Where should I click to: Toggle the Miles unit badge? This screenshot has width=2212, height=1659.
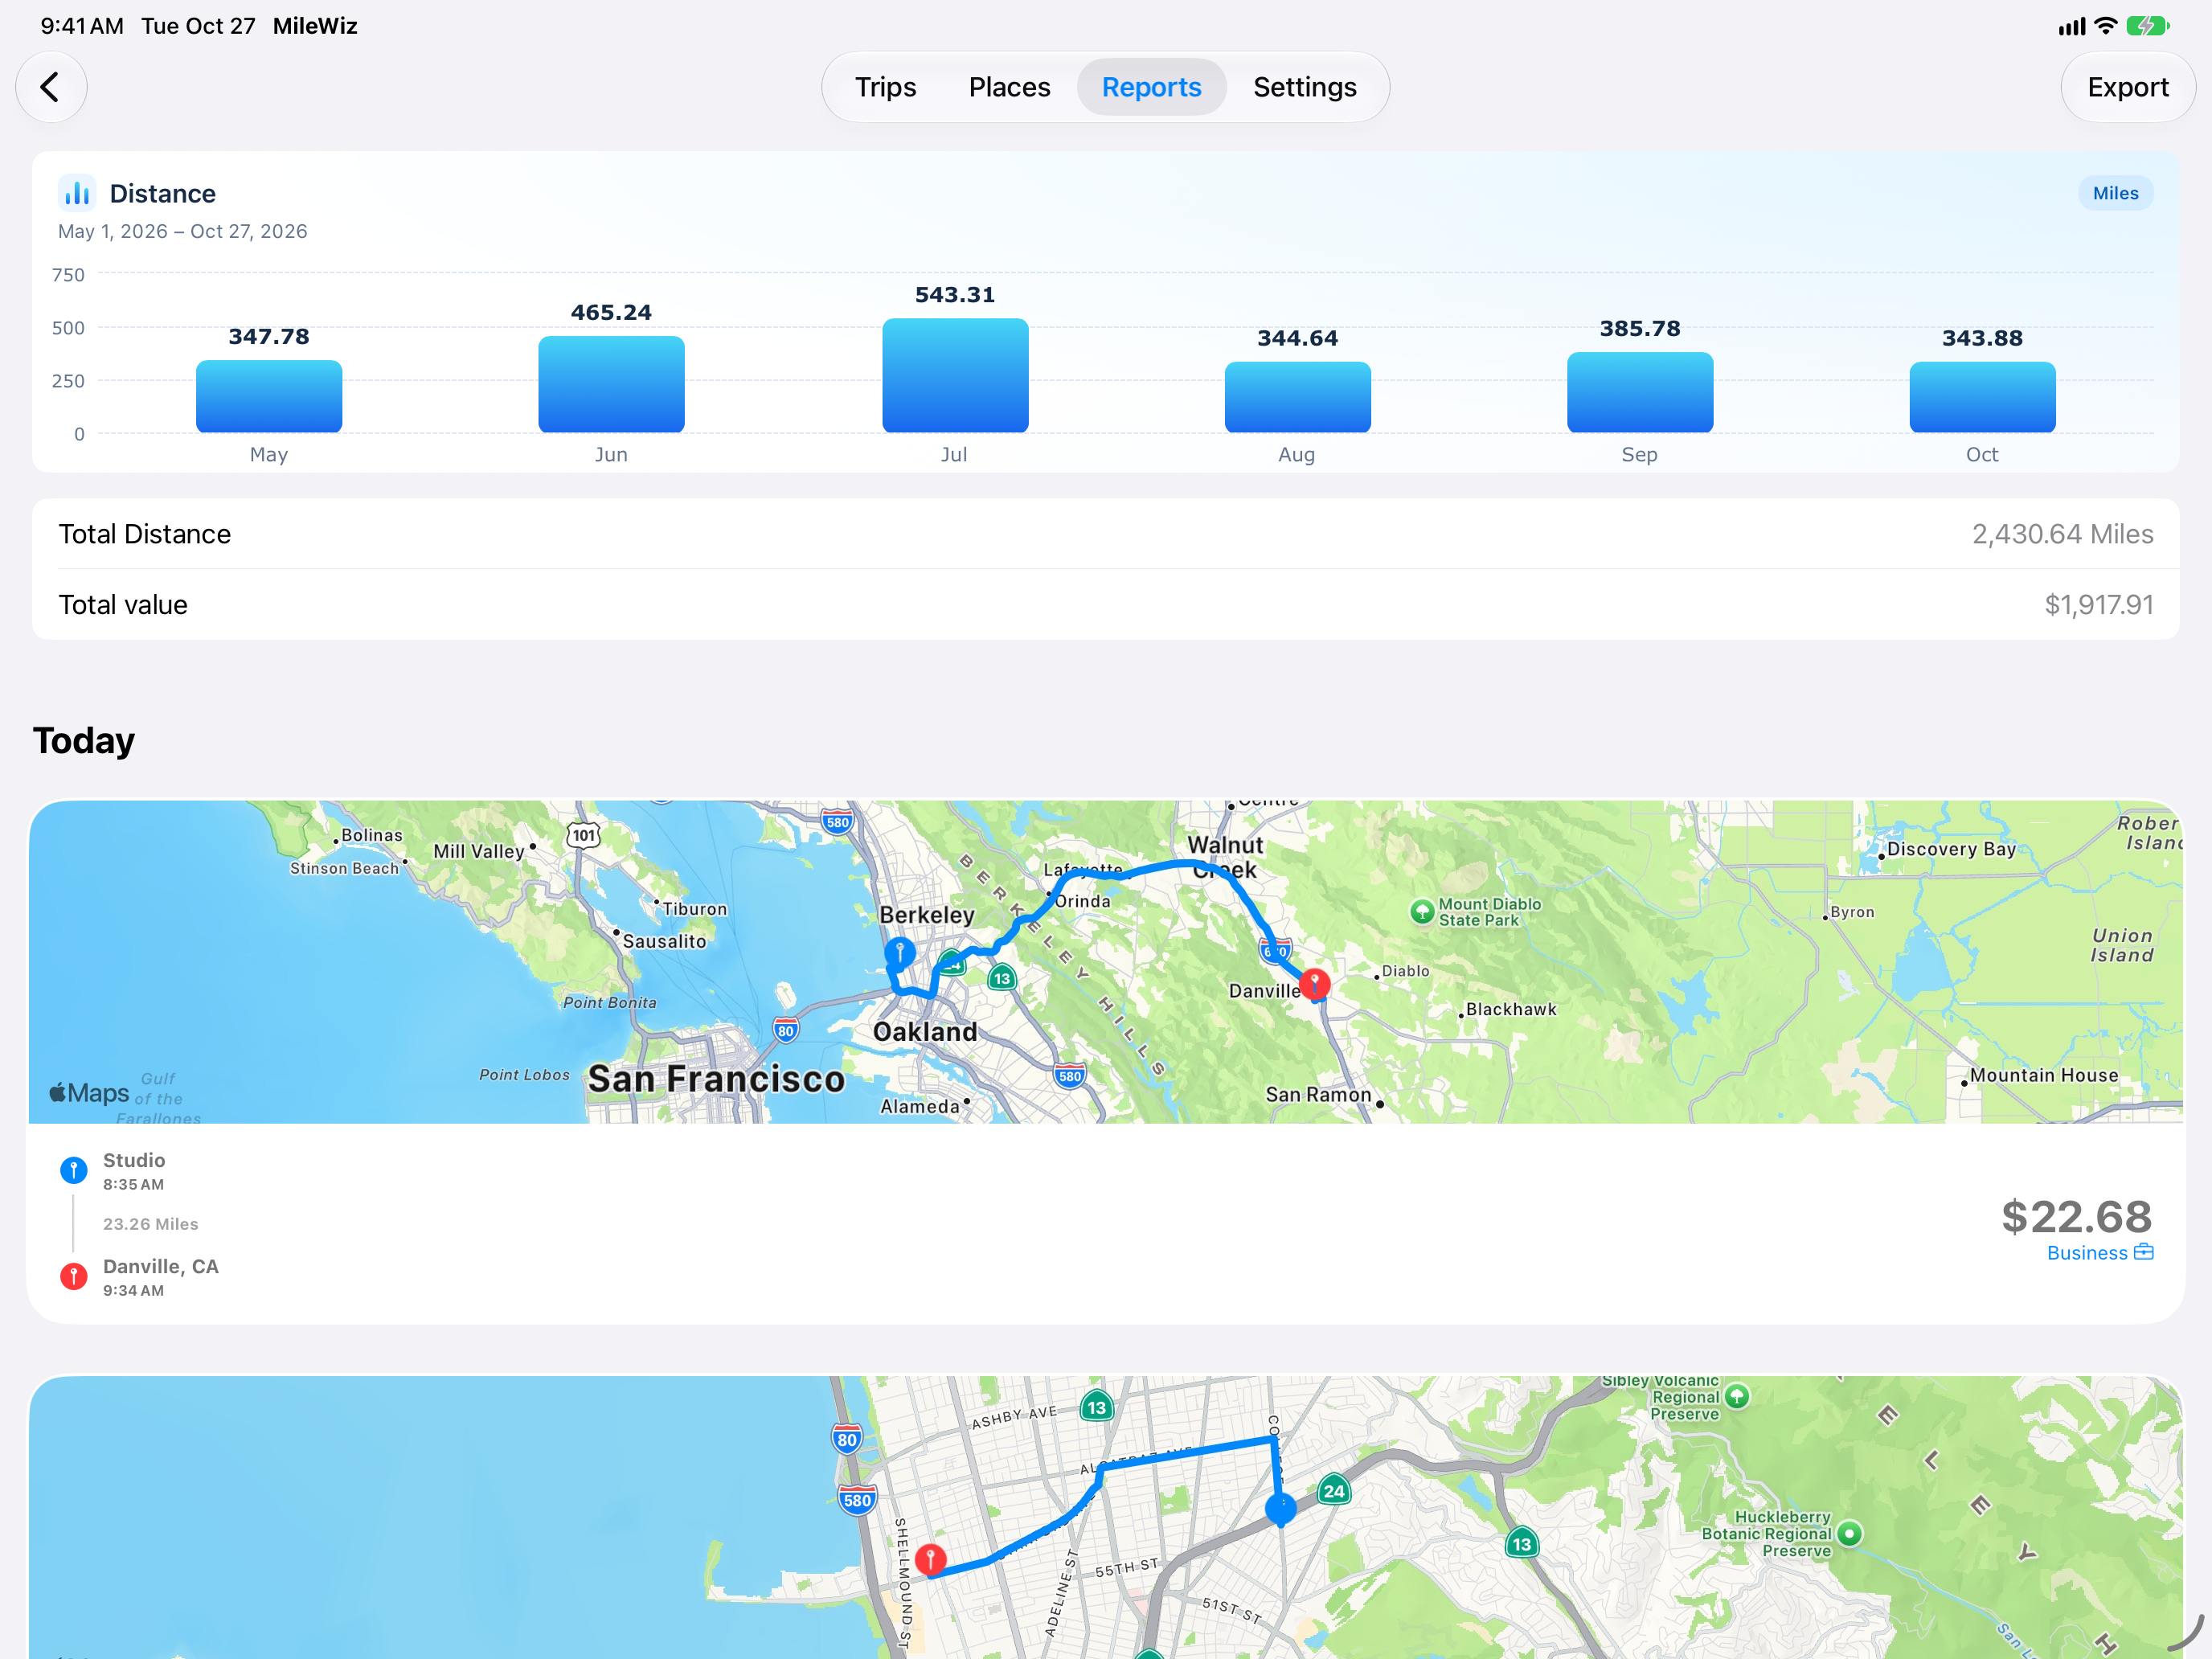2115,193
